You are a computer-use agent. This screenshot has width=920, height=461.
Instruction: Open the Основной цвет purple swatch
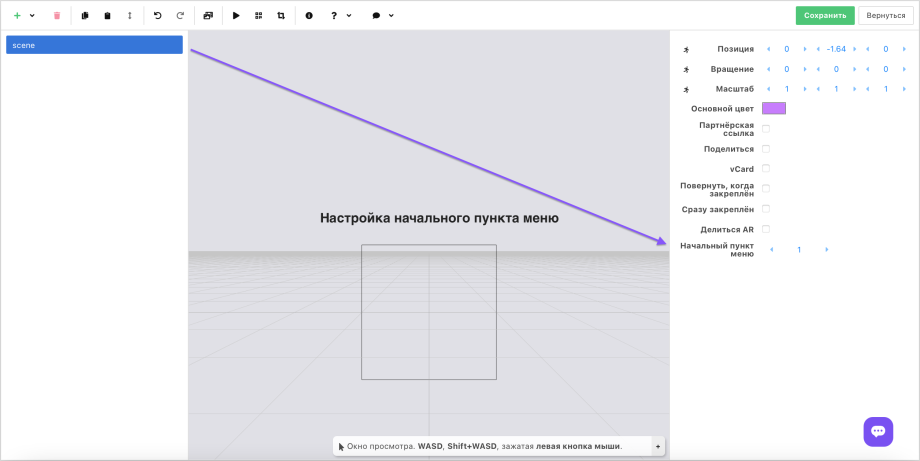click(x=774, y=108)
